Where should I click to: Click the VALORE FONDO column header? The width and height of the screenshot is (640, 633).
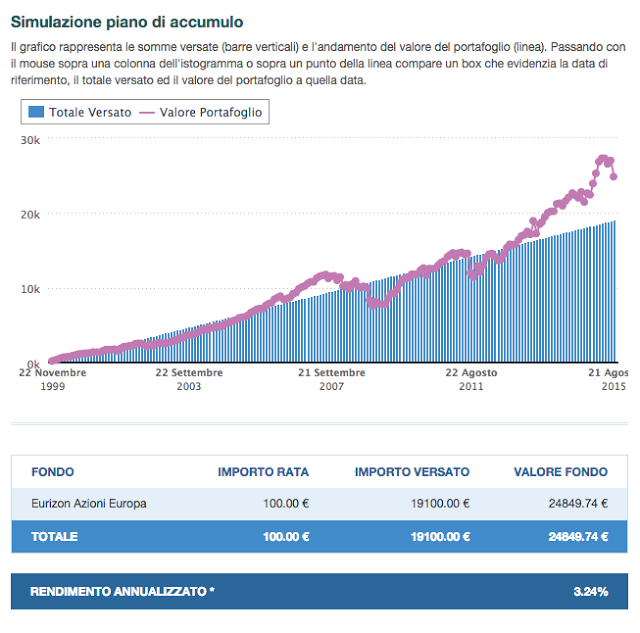(560, 472)
